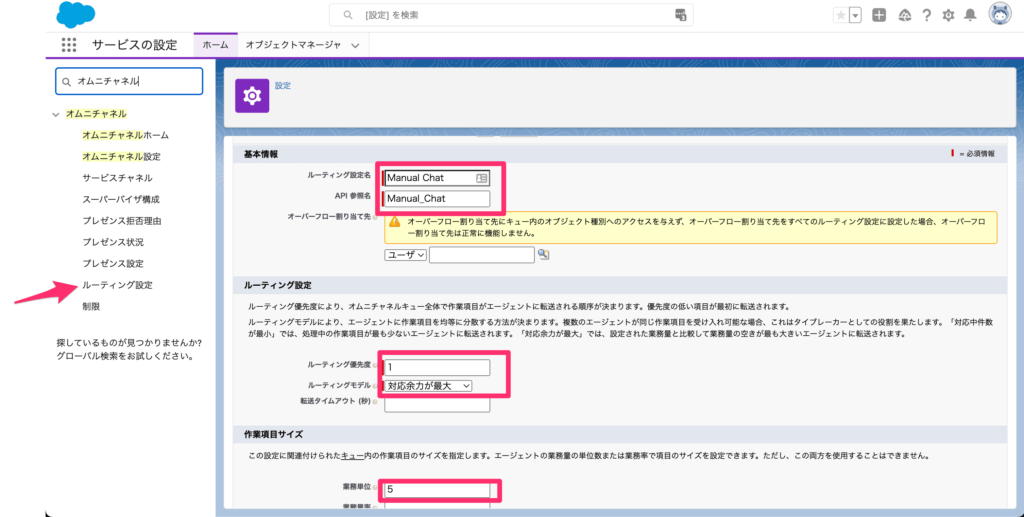Click the keyboard shortcut icon in search bar
Viewport: 1024px width, 517px height.
tap(680, 15)
